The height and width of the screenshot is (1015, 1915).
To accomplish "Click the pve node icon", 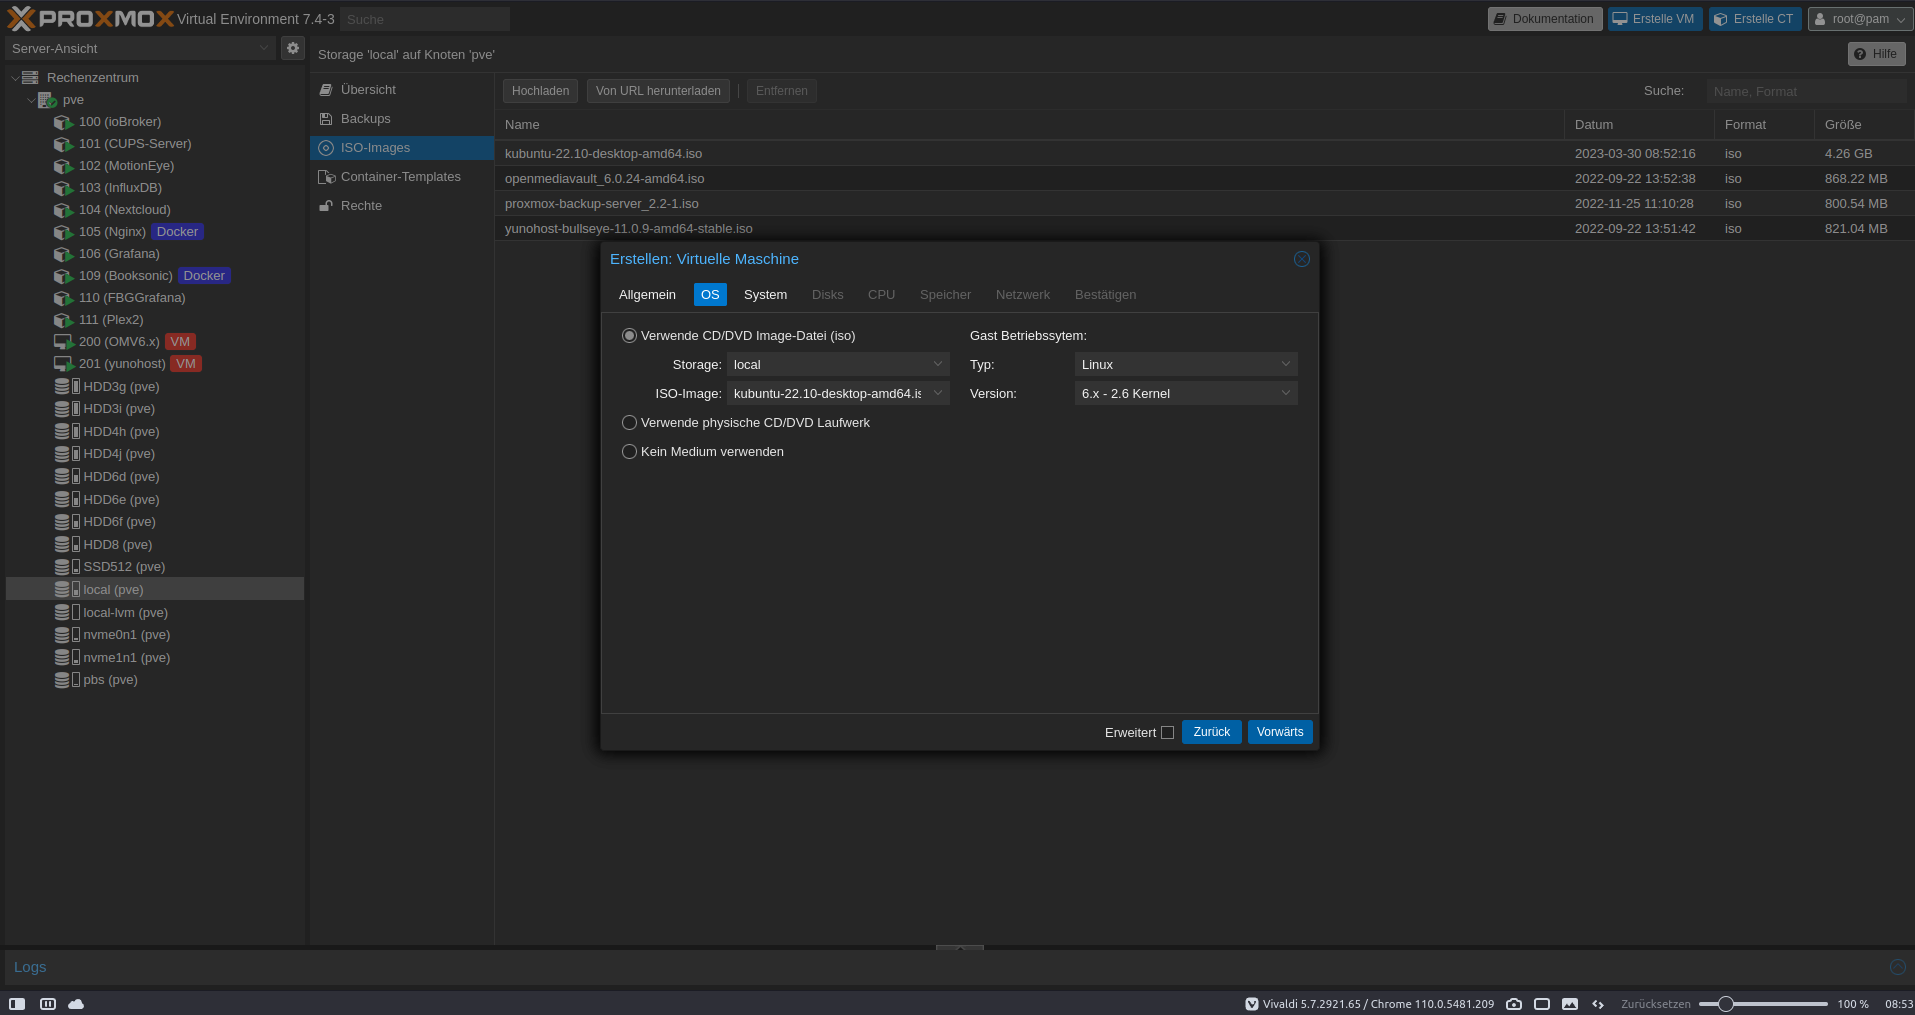I will [47, 100].
